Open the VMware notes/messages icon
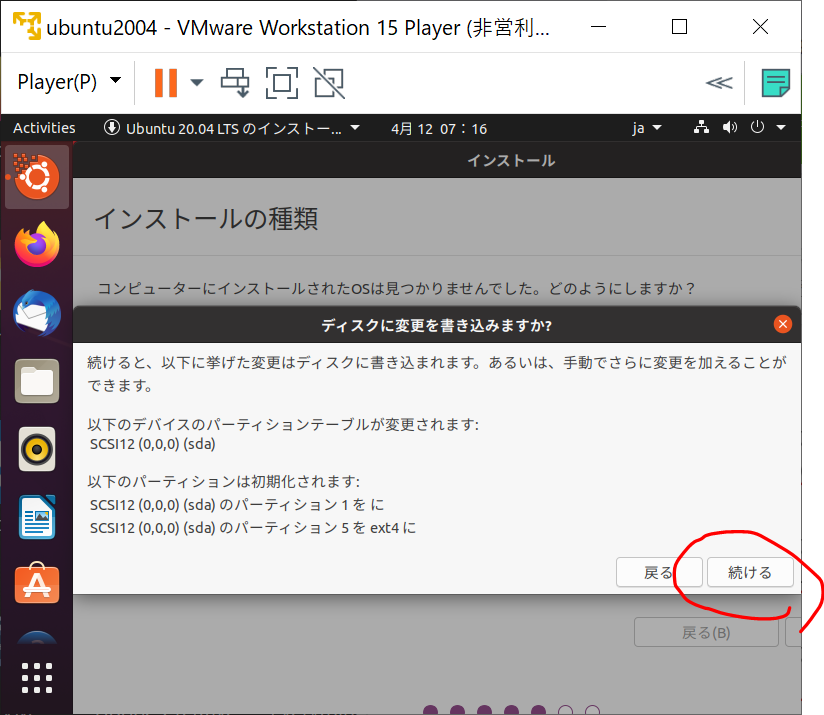824x715 pixels. coord(776,82)
